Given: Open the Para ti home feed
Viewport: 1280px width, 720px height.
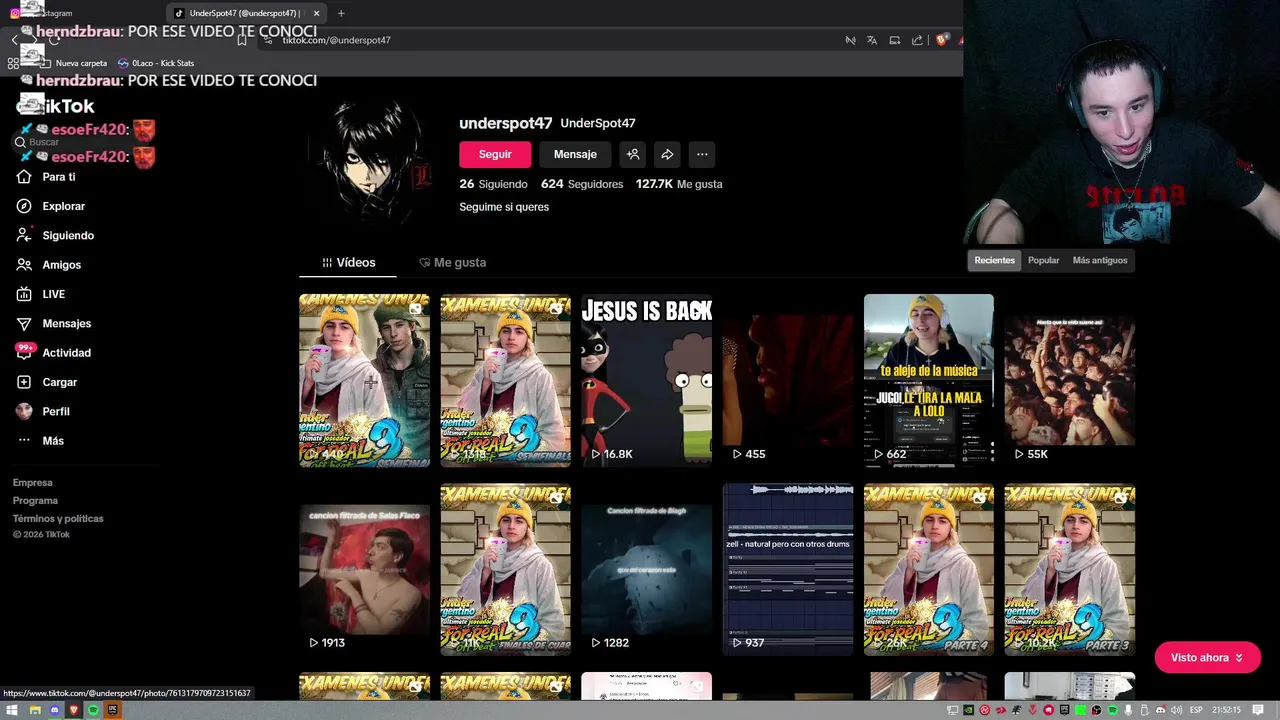Looking at the screenshot, I should (x=46, y=177).
